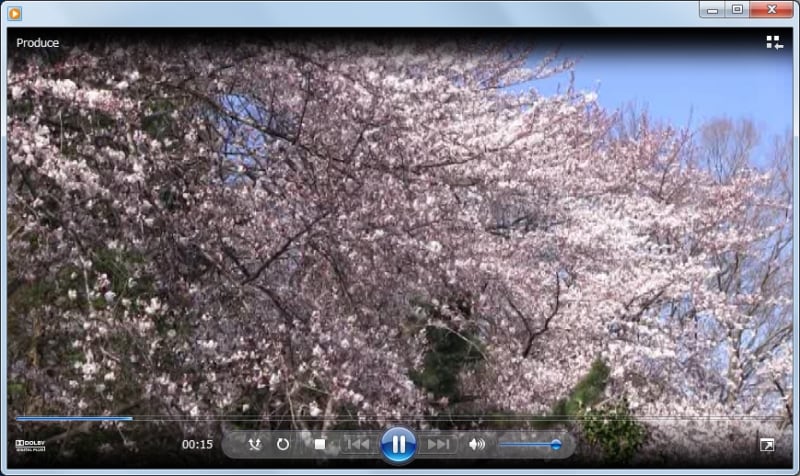The width and height of the screenshot is (800, 476).
Task: Click the 00:15 elapsed time display
Action: tap(197, 444)
